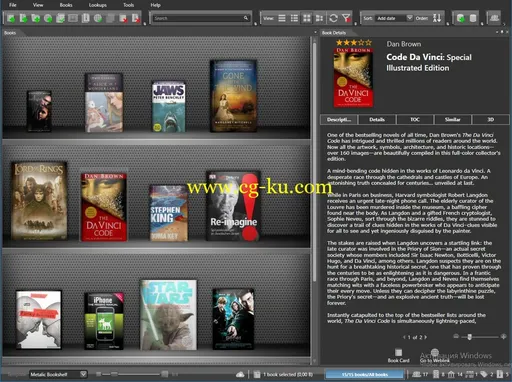The height and width of the screenshot is (382, 512).
Task: Click the stacked pages checkmark toolbar icon
Action: point(60,18)
